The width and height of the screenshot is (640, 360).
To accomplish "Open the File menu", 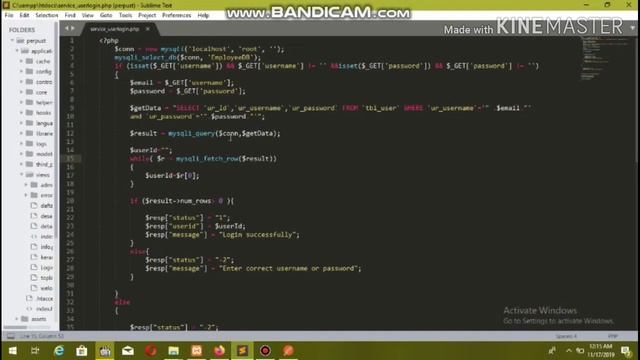I will [x=9, y=15].
